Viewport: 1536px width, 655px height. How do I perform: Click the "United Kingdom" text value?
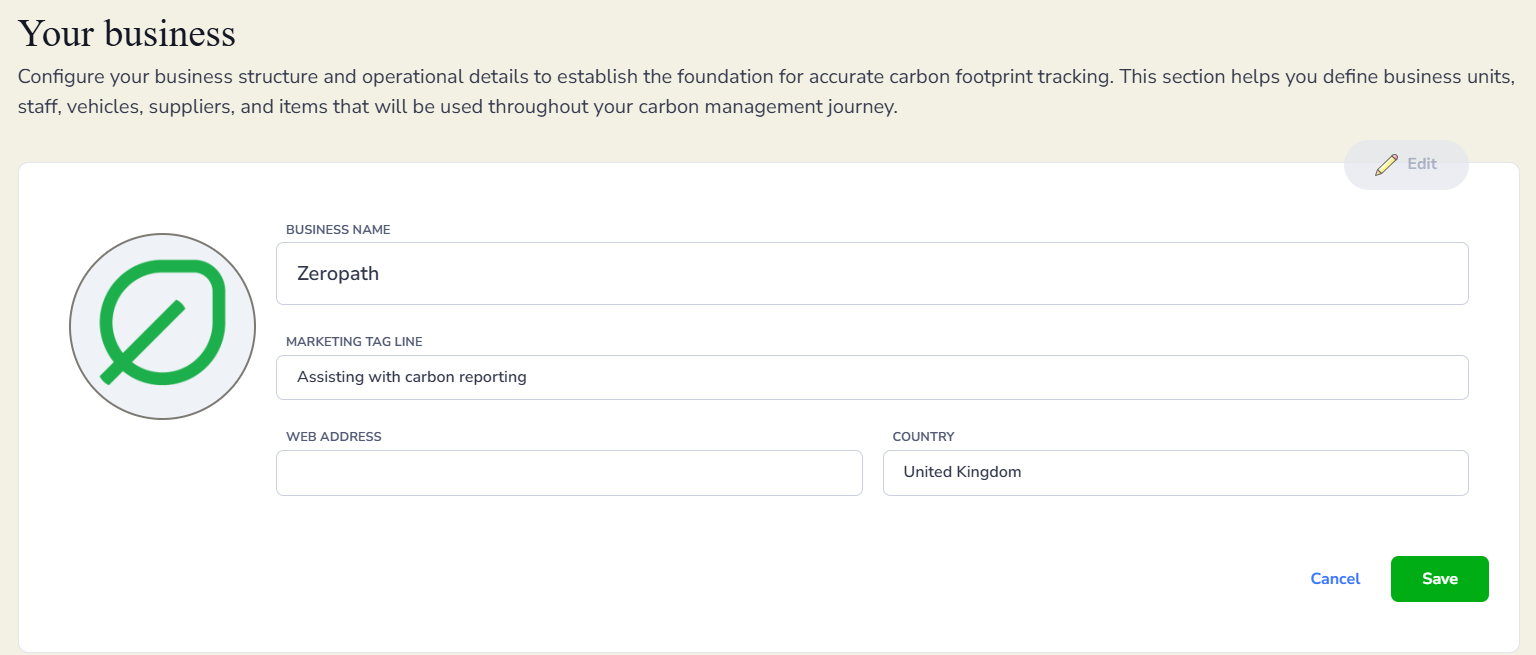coord(962,472)
